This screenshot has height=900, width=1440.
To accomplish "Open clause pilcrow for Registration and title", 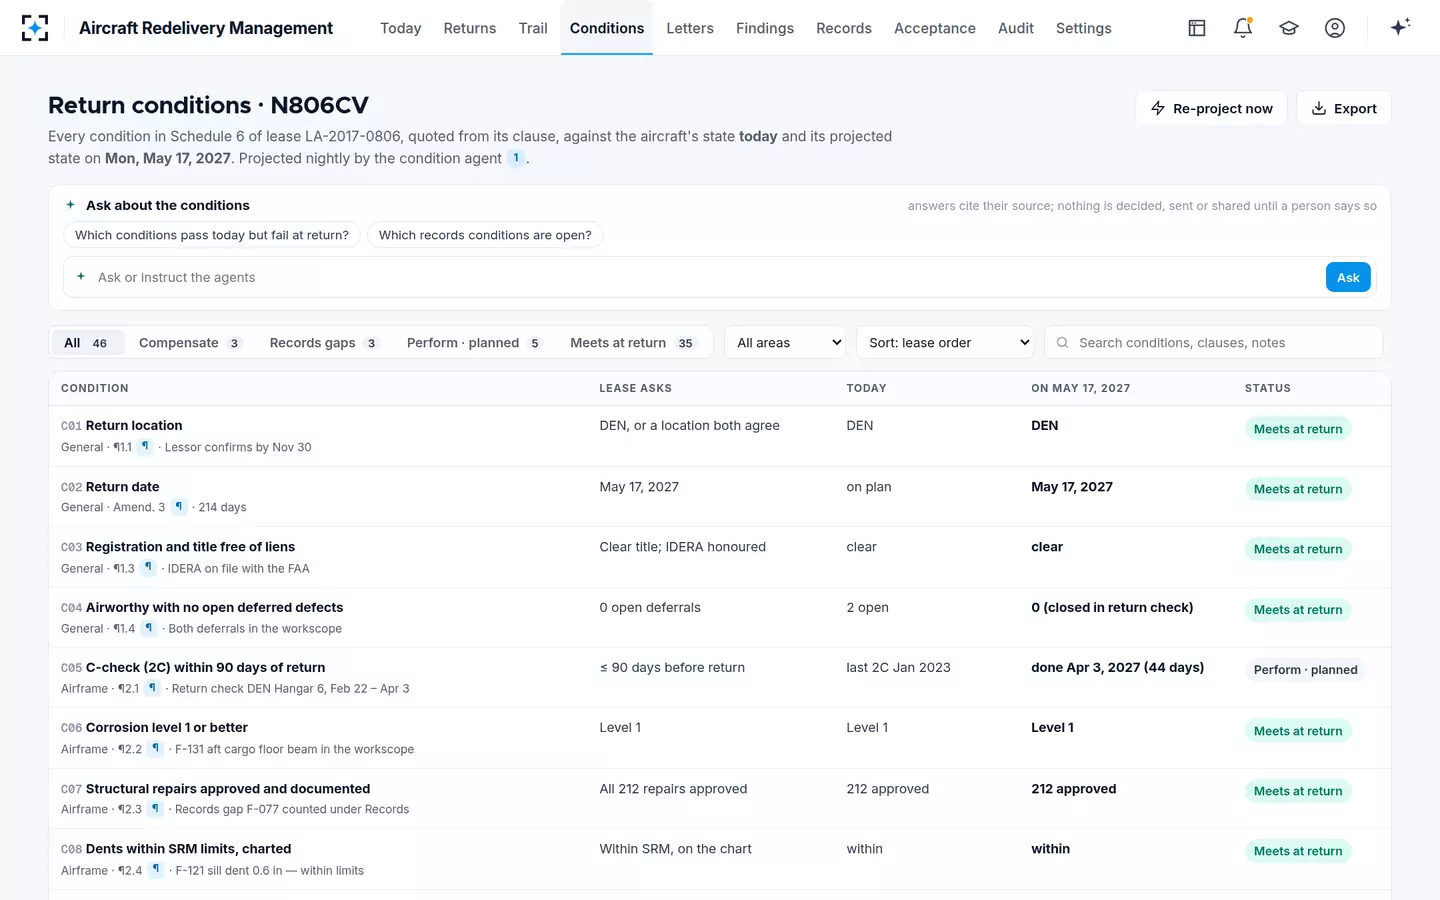I will 148,568.
